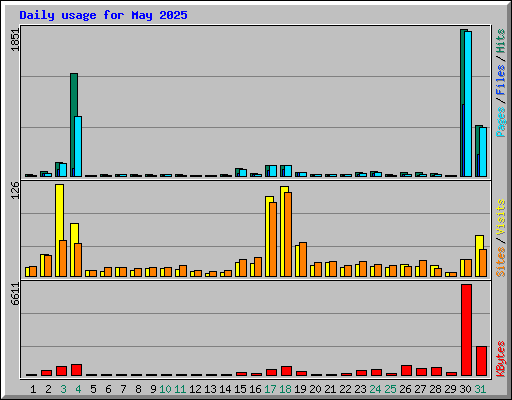512x400 pixels.
Task: Click the orange Sites bar for day 19
Action: [303, 259]
